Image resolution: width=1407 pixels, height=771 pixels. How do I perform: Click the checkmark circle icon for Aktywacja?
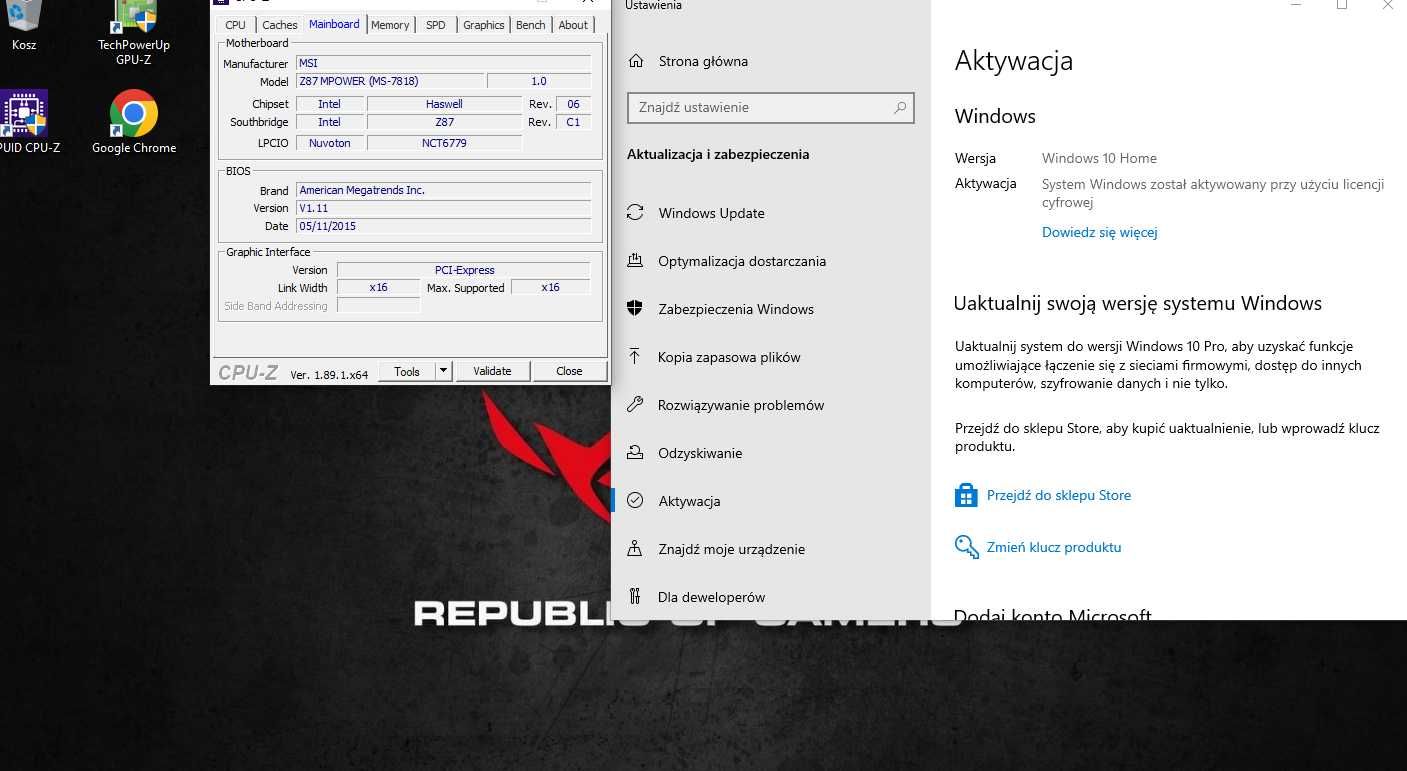[x=635, y=501]
